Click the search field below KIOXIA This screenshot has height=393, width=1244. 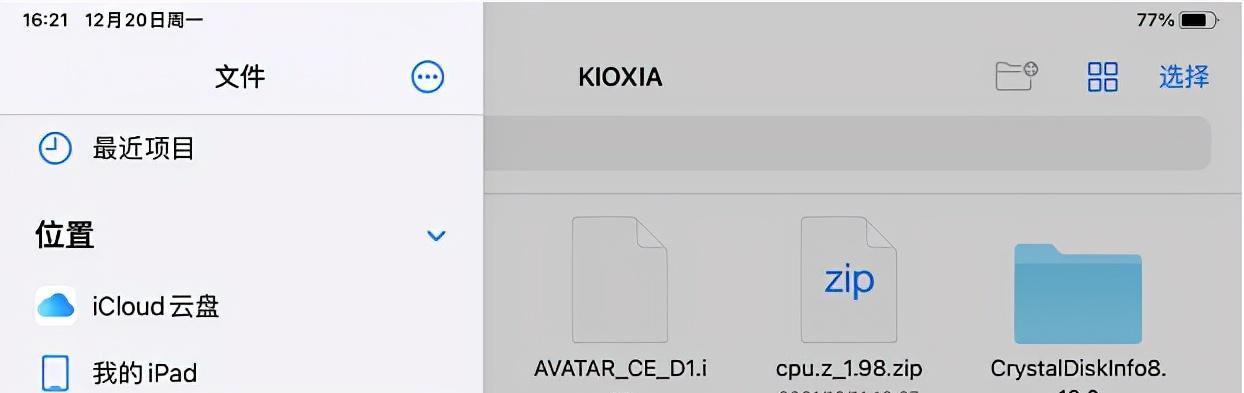coord(847,143)
